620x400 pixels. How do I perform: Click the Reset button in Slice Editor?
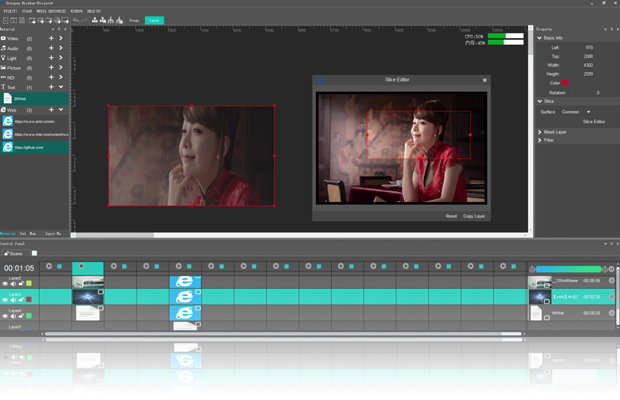(451, 216)
